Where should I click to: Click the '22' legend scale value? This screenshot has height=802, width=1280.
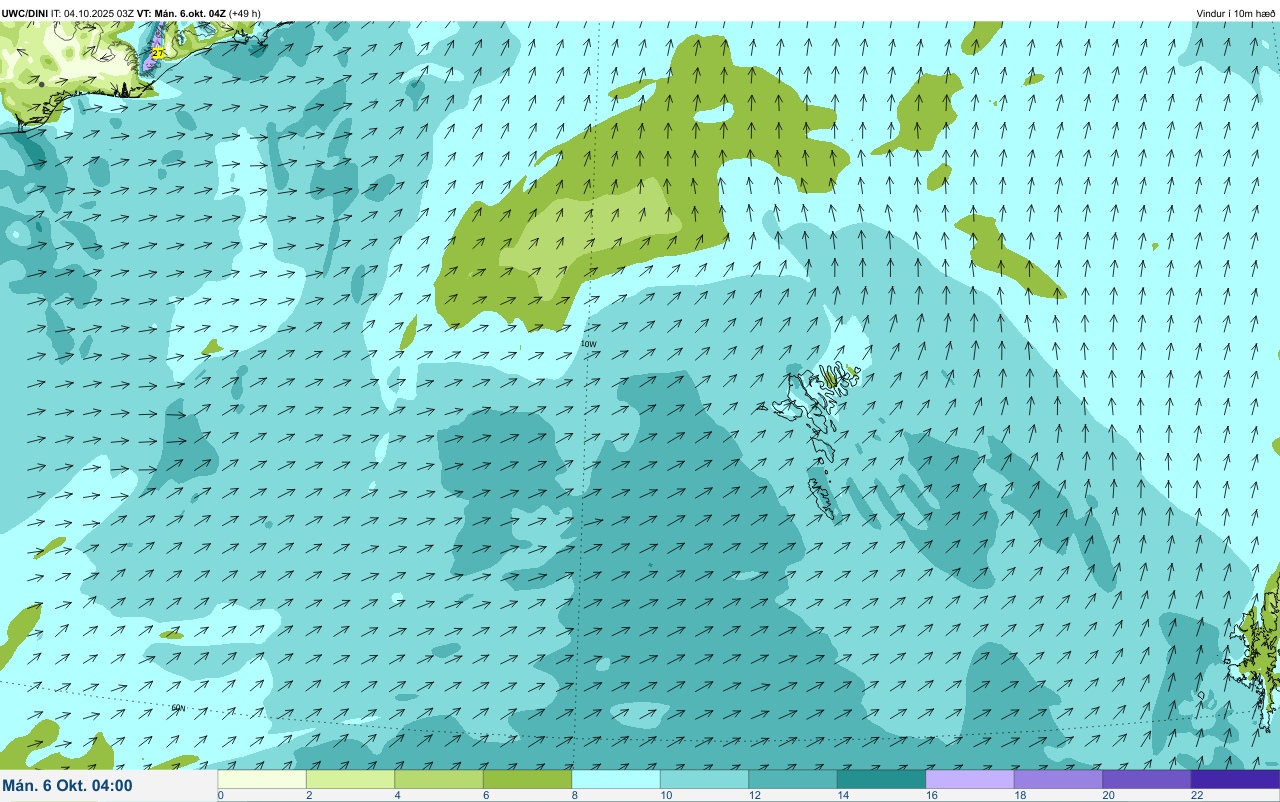tap(1197, 795)
